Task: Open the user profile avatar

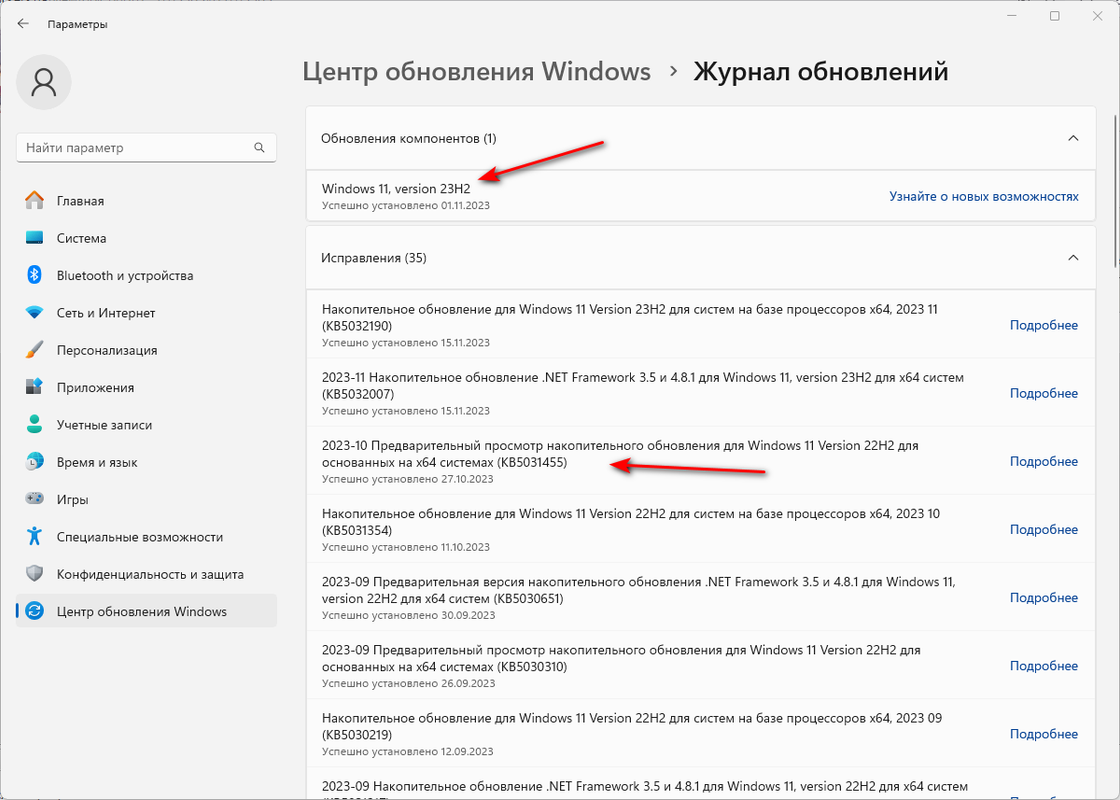Action: click(44, 82)
